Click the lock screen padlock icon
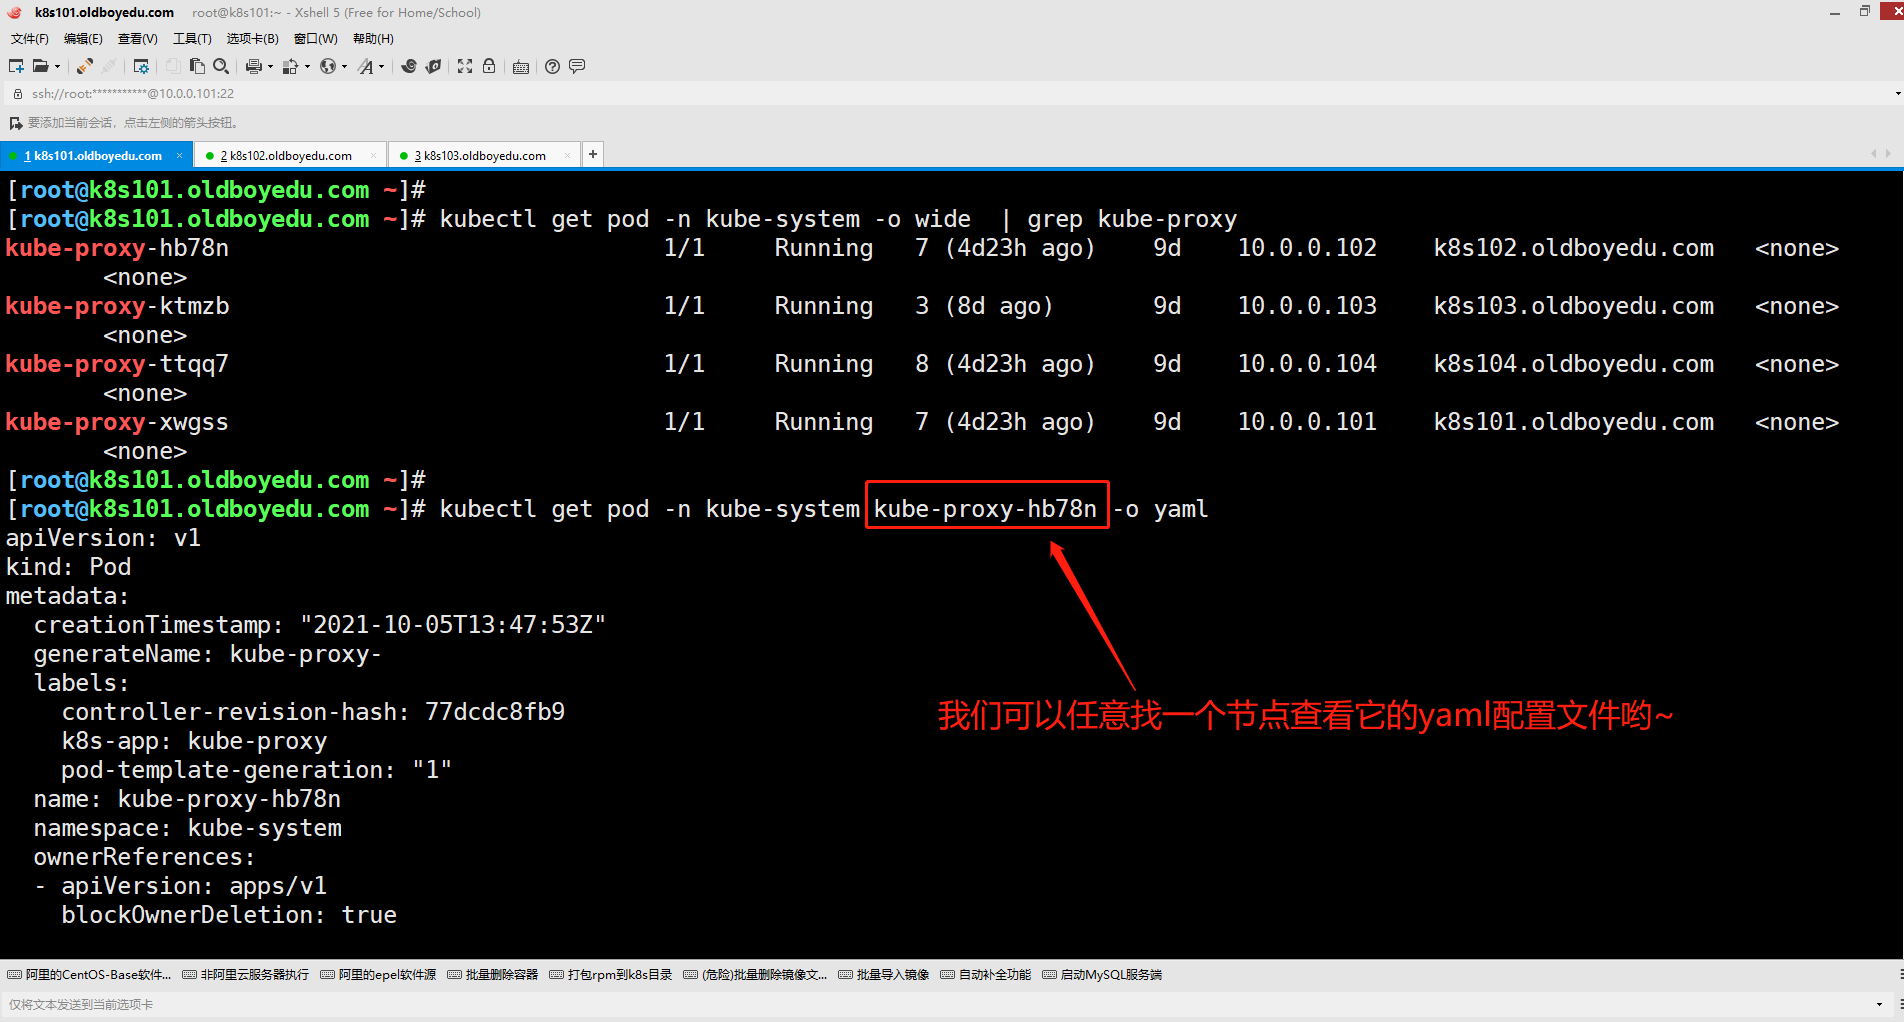The height and width of the screenshot is (1022, 1904). coord(489,66)
